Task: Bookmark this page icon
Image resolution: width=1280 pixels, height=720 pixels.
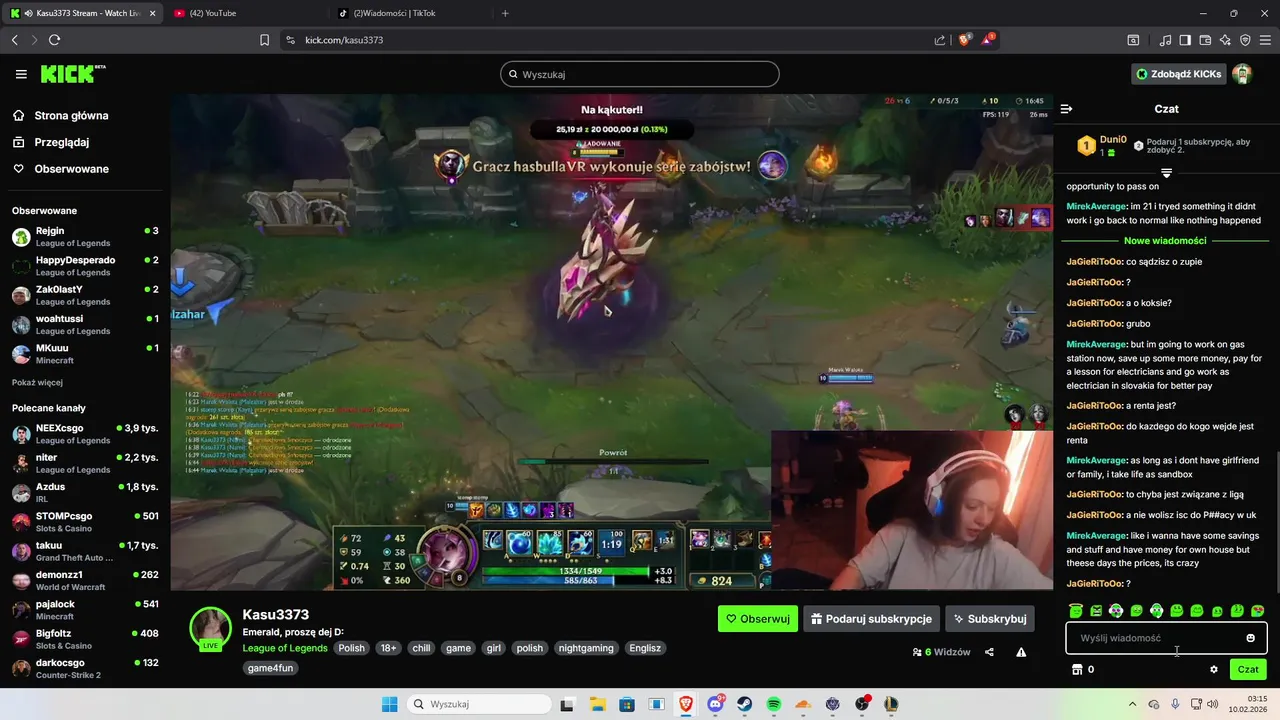Action: pos(264,40)
